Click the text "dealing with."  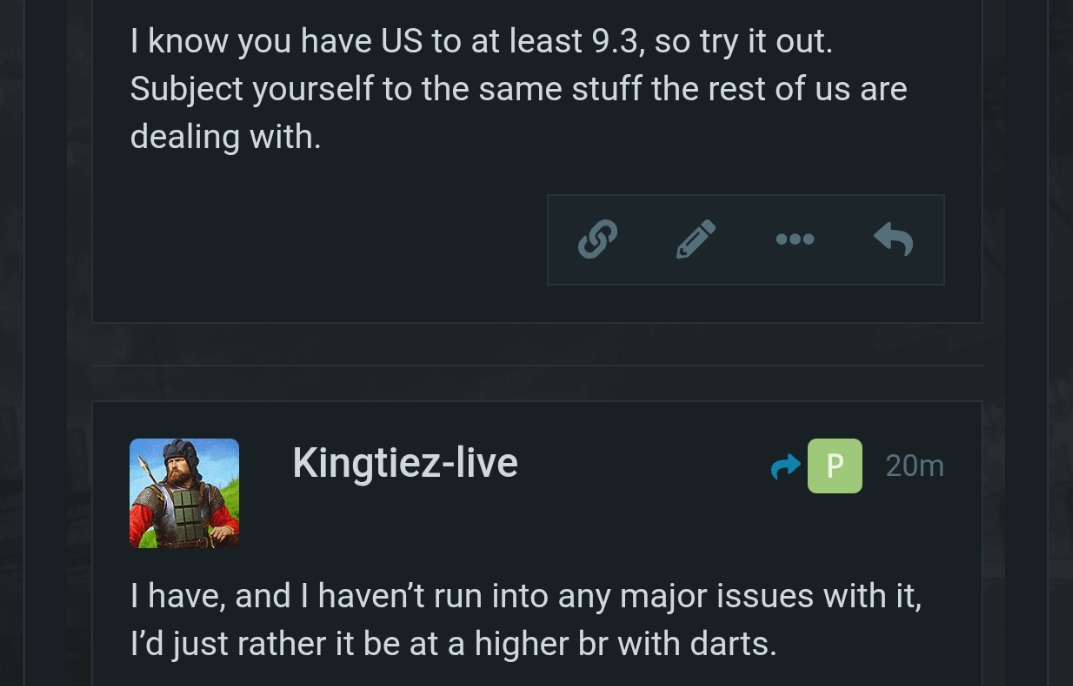[x=225, y=136]
